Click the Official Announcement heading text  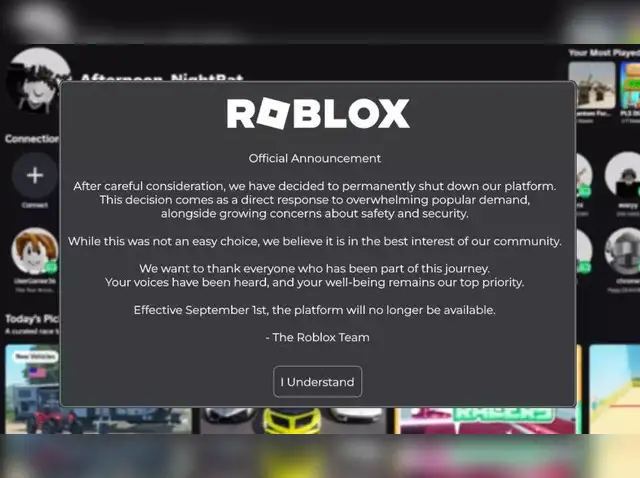pyautogui.click(x=315, y=158)
